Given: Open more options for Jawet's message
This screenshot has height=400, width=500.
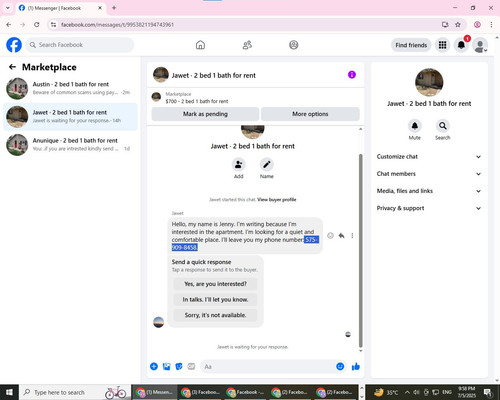Looking at the screenshot, I should pos(352,236).
